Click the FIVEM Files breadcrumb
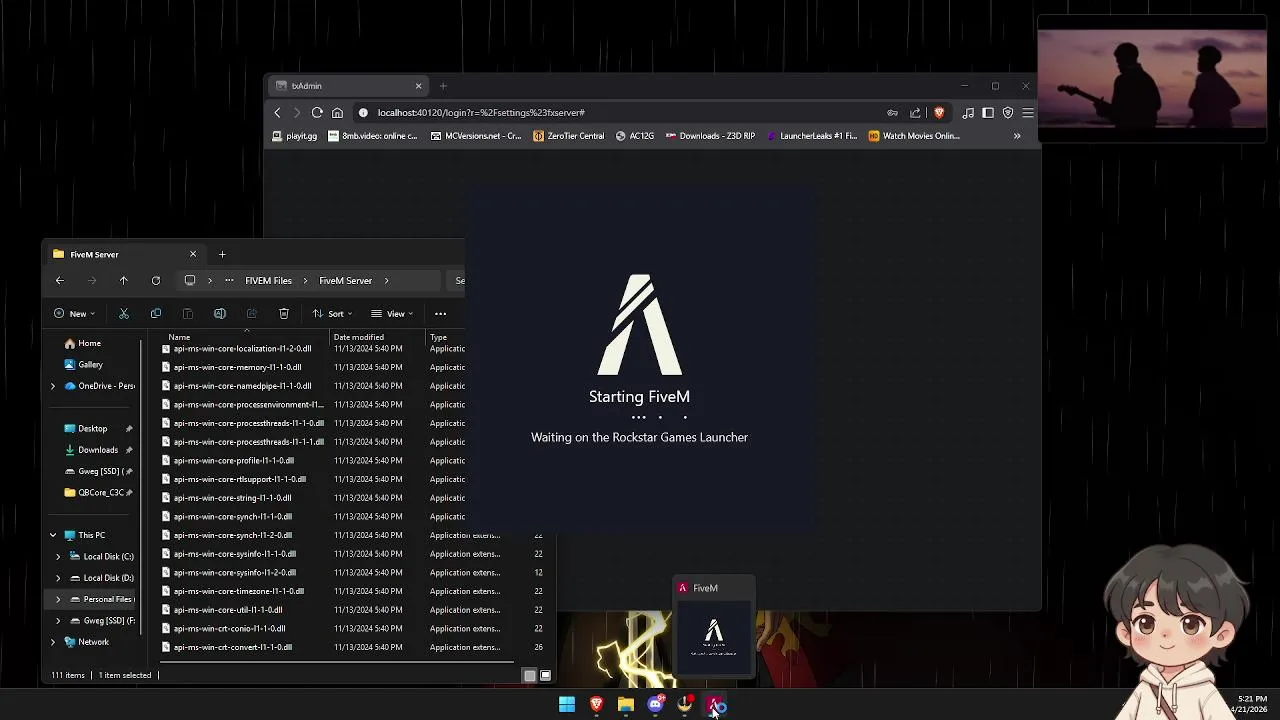The width and height of the screenshot is (1280, 720). click(268, 281)
